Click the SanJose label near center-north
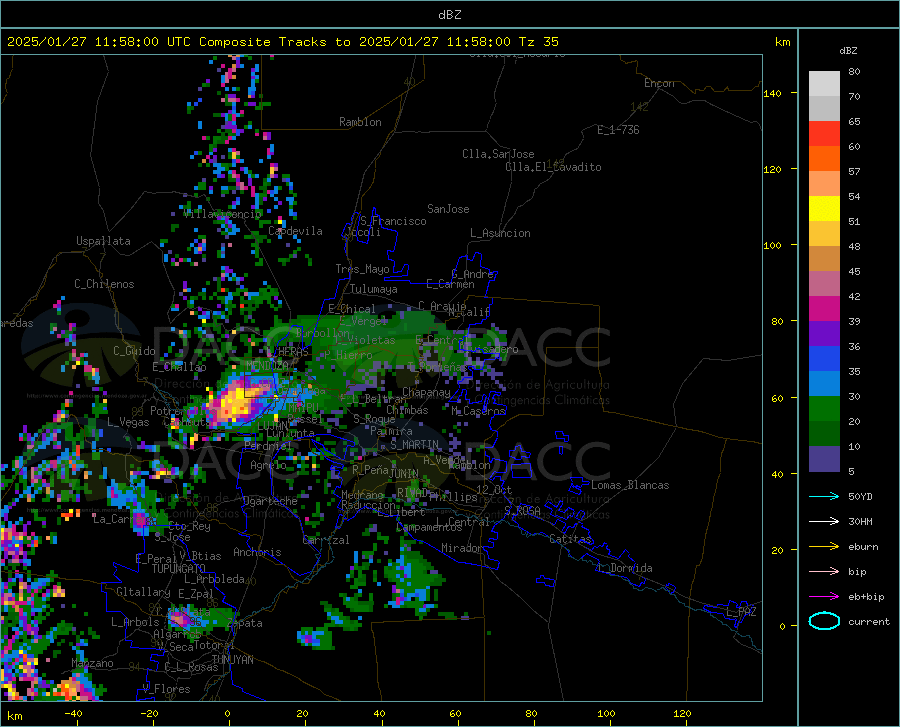900x727 pixels. coord(448,209)
